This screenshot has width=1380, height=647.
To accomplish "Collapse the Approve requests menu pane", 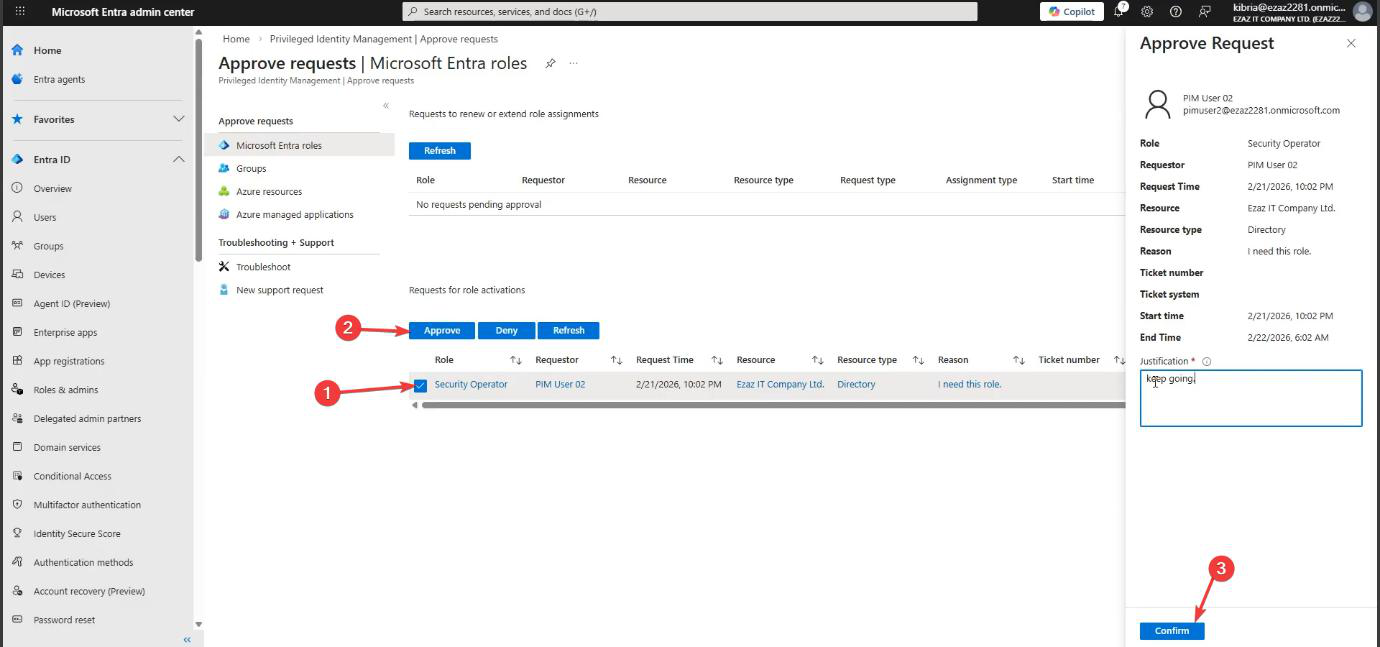I will [x=386, y=106].
